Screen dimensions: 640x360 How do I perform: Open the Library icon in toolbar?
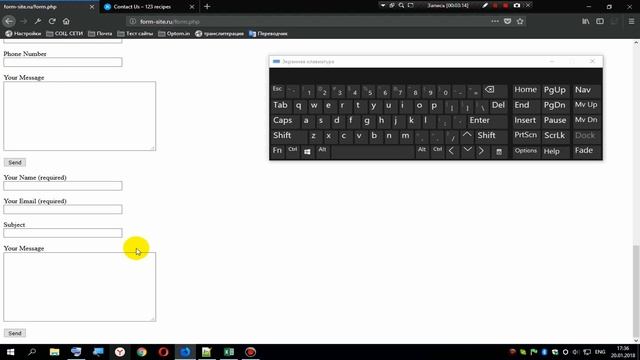[586, 21]
